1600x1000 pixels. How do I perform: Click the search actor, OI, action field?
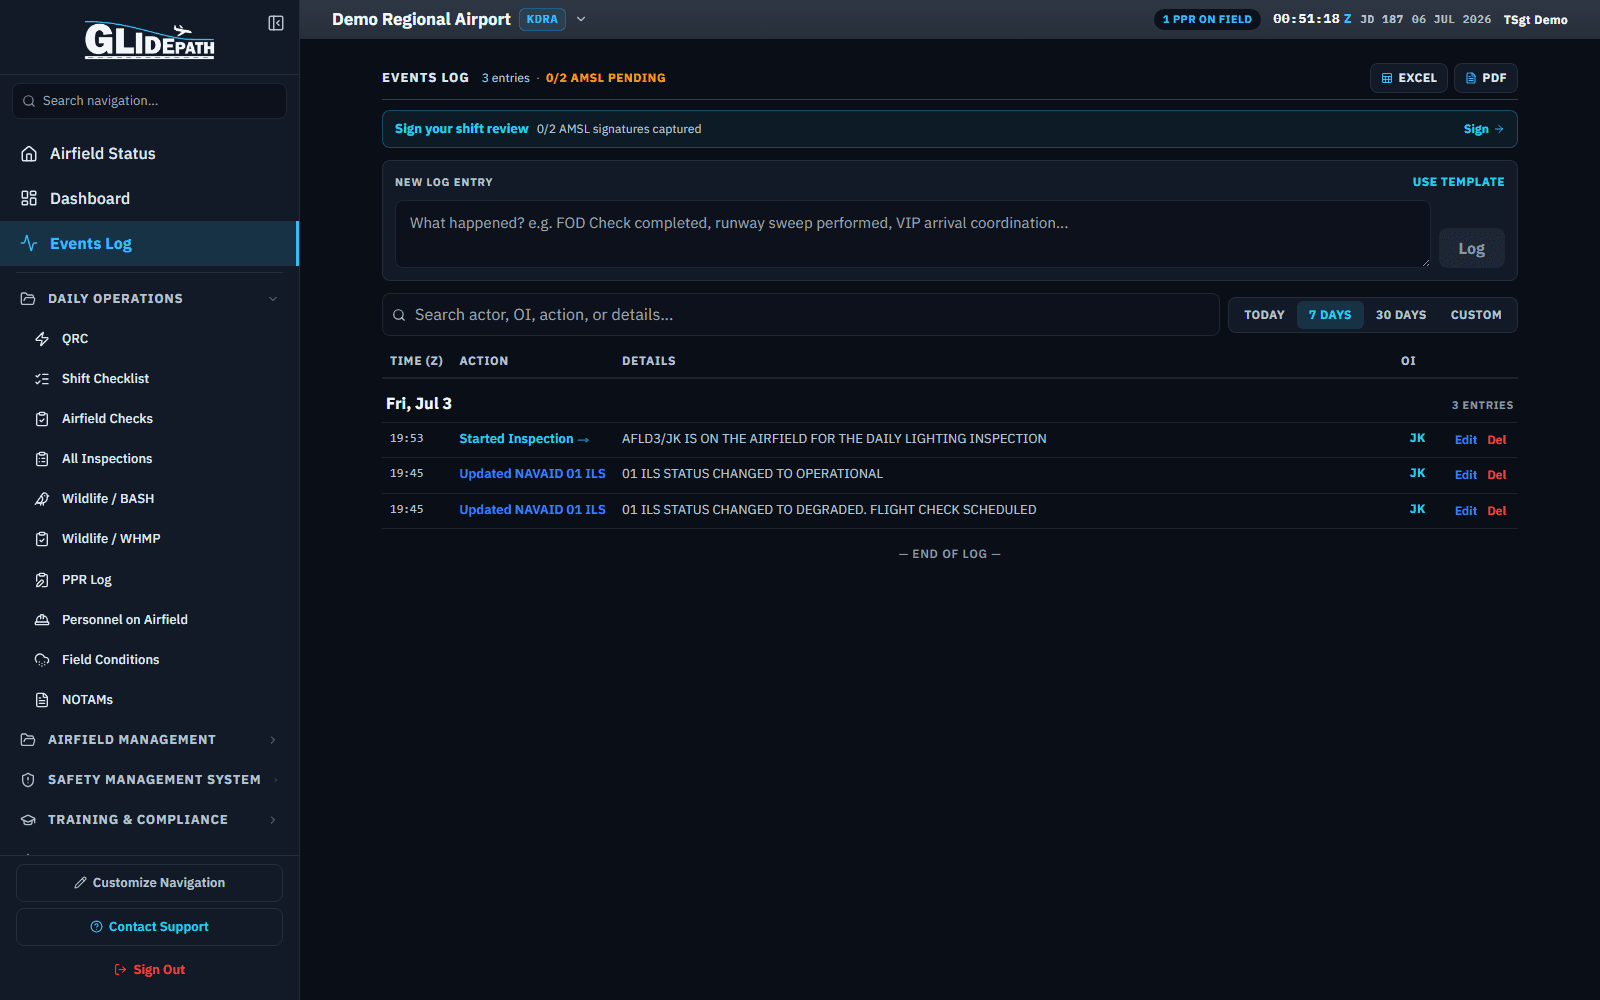(x=800, y=315)
